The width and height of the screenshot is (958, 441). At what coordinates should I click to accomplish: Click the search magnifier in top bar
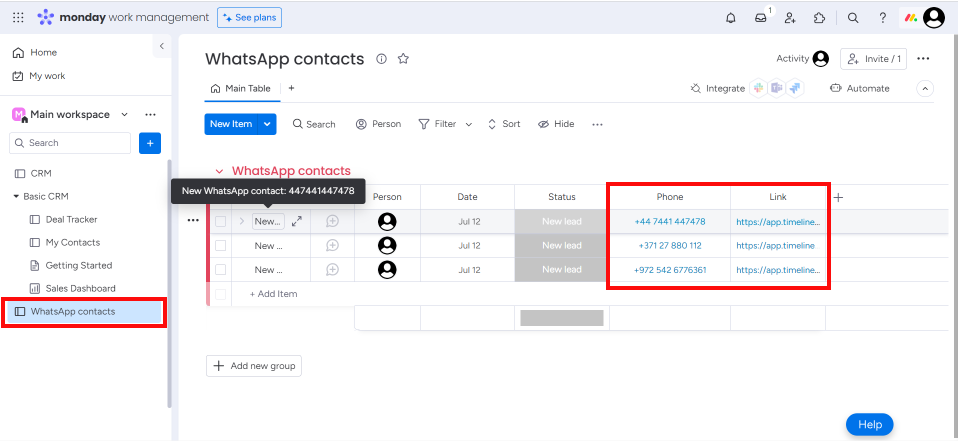pyautogui.click(x=853, y=18)
